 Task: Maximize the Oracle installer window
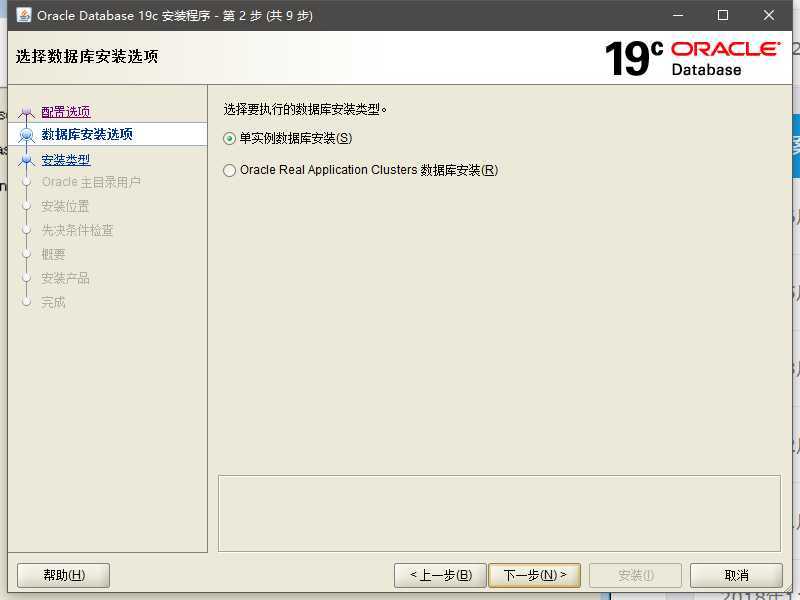(722, 15)
